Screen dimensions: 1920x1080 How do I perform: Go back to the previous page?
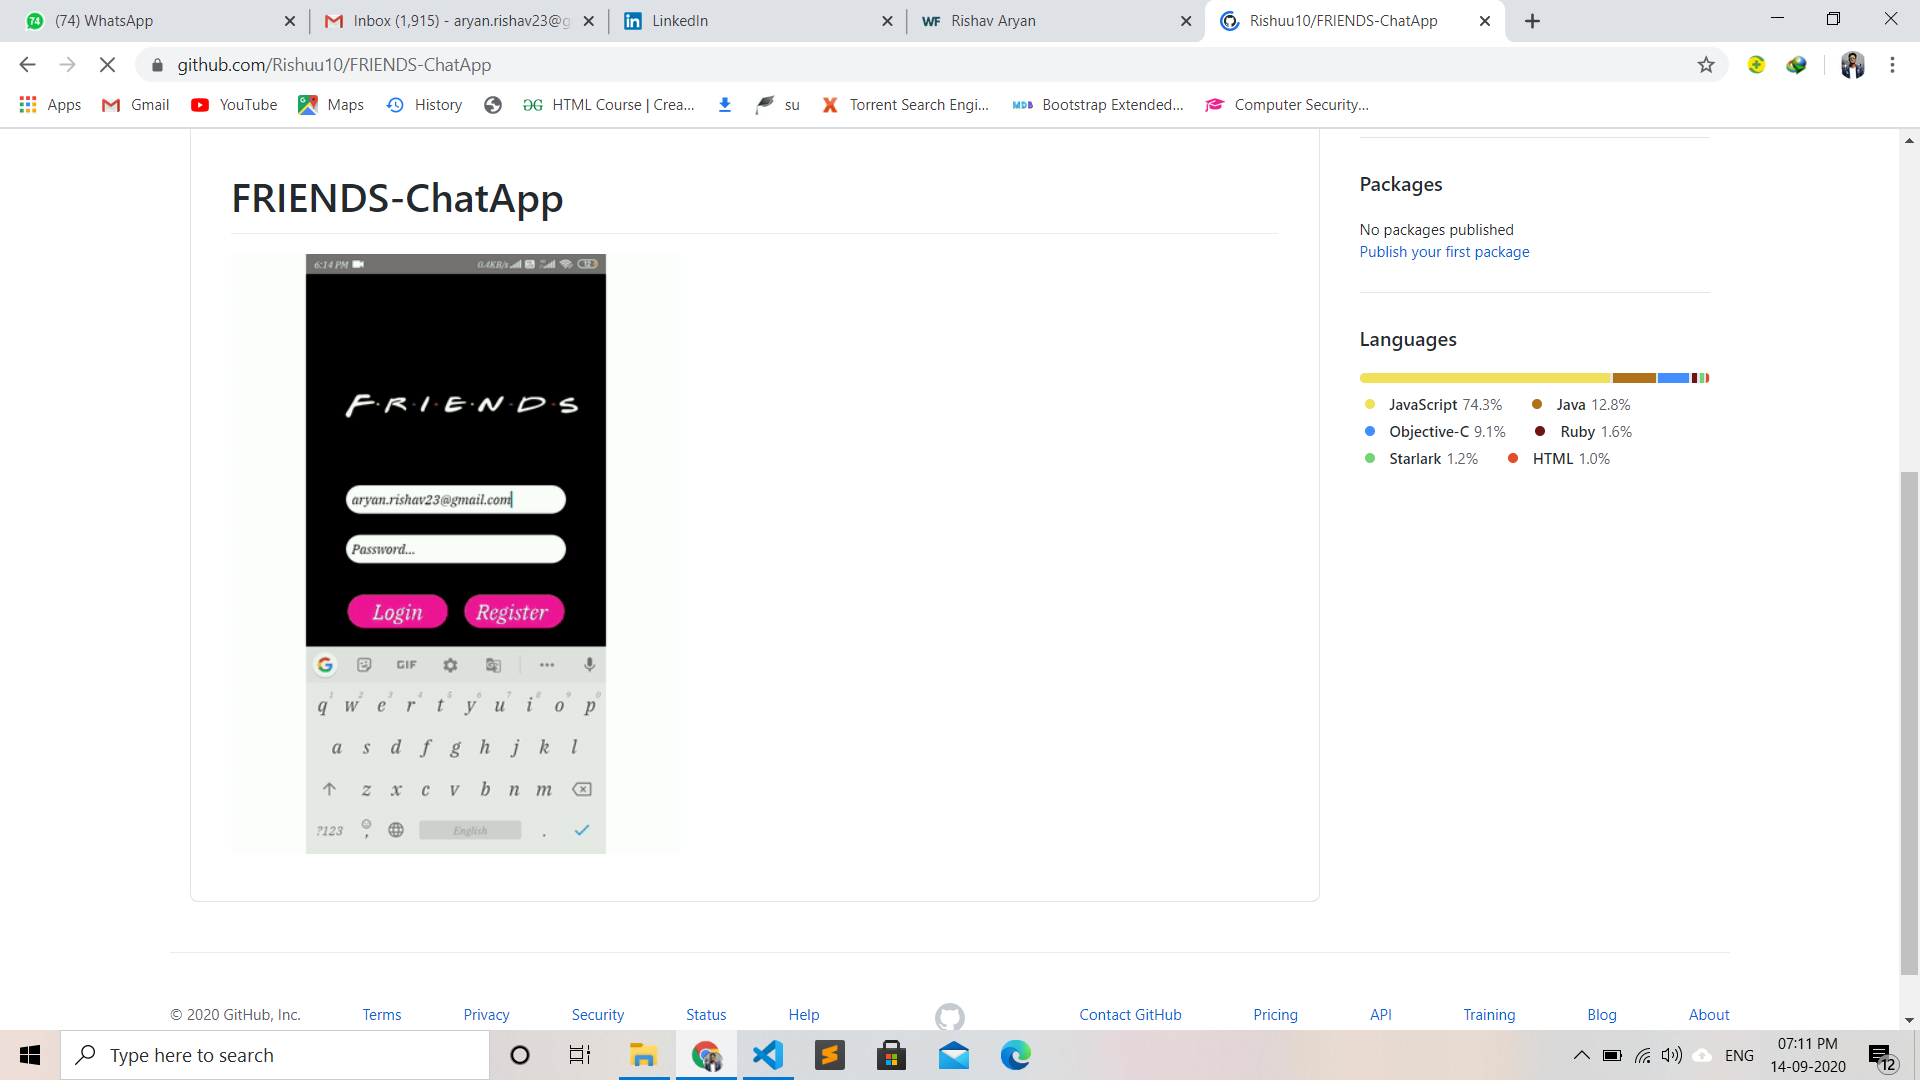[x=27, y=65]
